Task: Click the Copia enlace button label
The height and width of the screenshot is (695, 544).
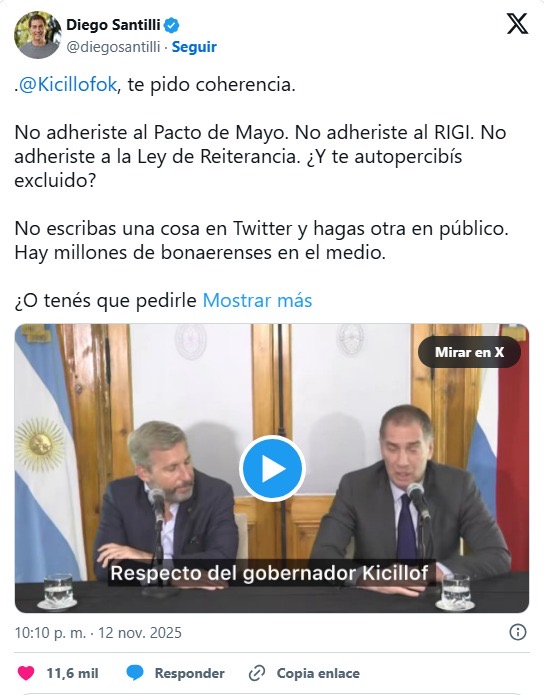Action: [318, 673]
